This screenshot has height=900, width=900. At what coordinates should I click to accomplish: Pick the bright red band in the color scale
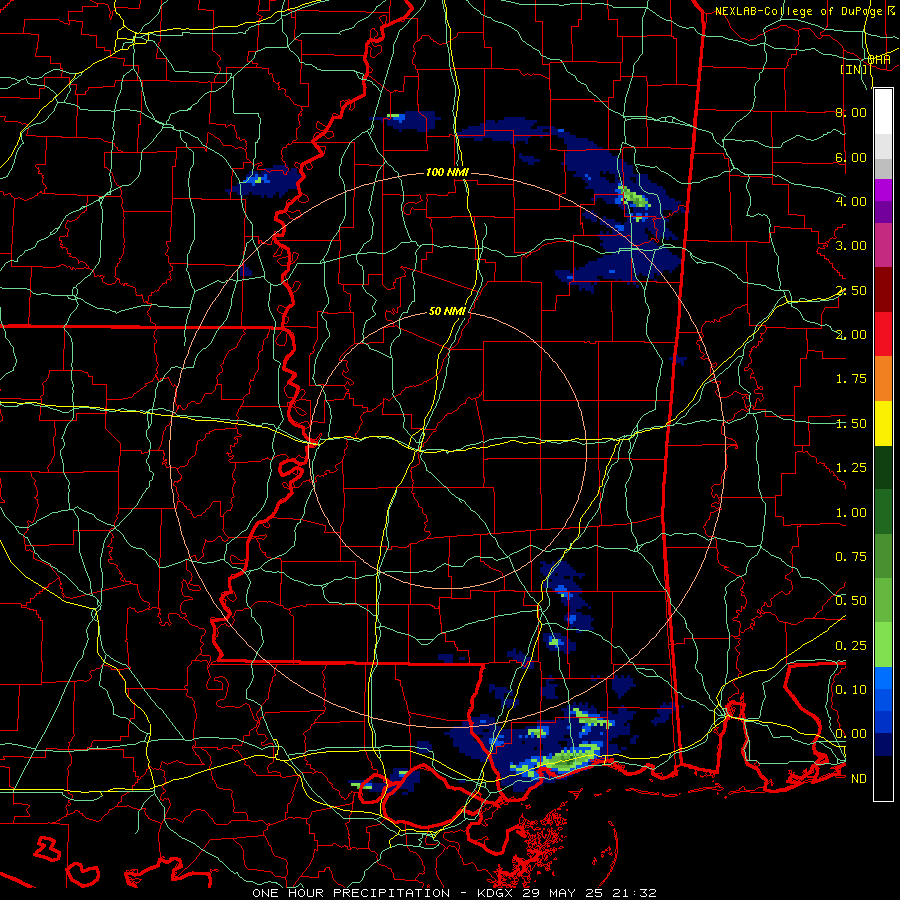[x=883, y=334]
